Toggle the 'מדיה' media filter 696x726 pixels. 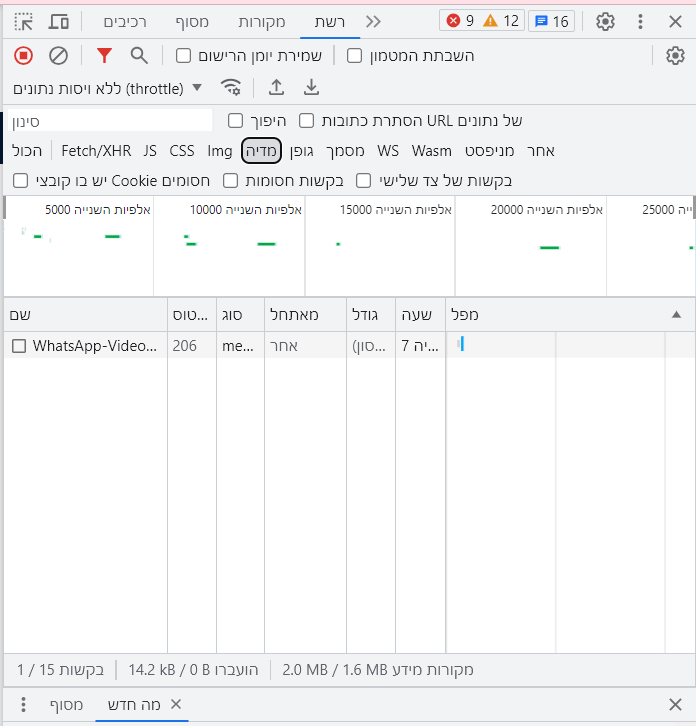point(261,151)
